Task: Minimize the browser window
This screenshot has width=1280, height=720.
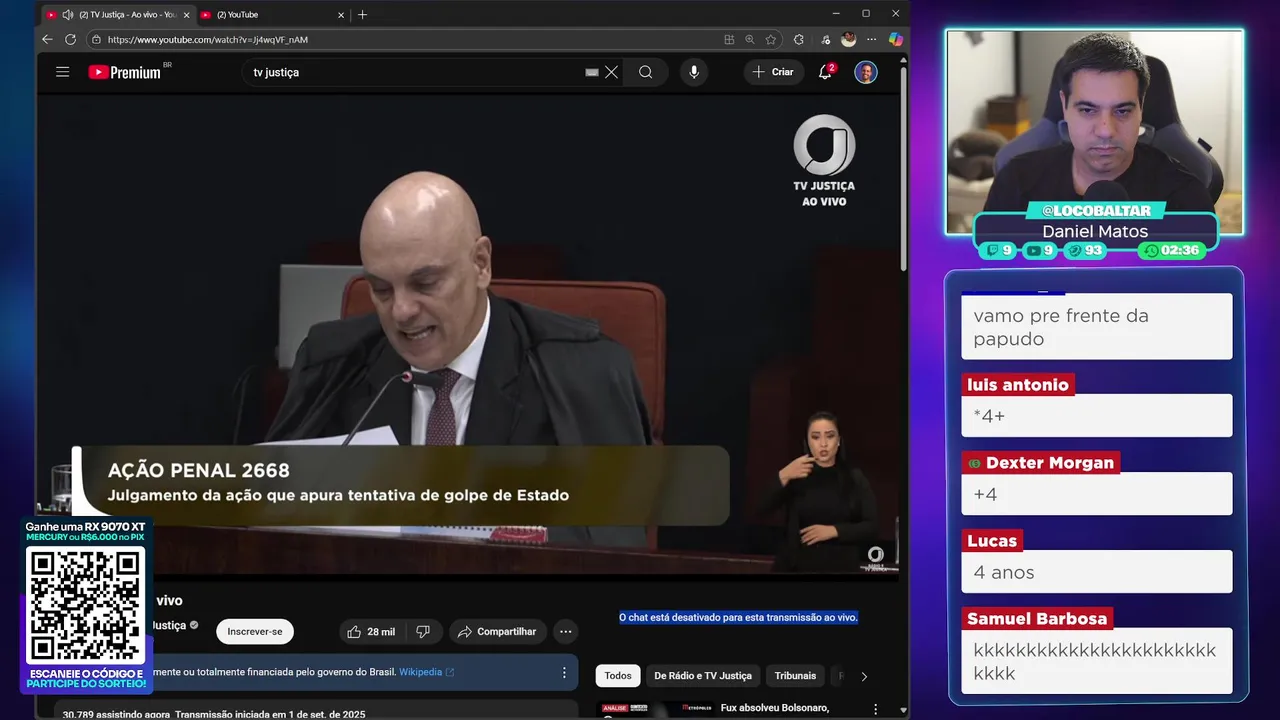Action: click(836, 14)
